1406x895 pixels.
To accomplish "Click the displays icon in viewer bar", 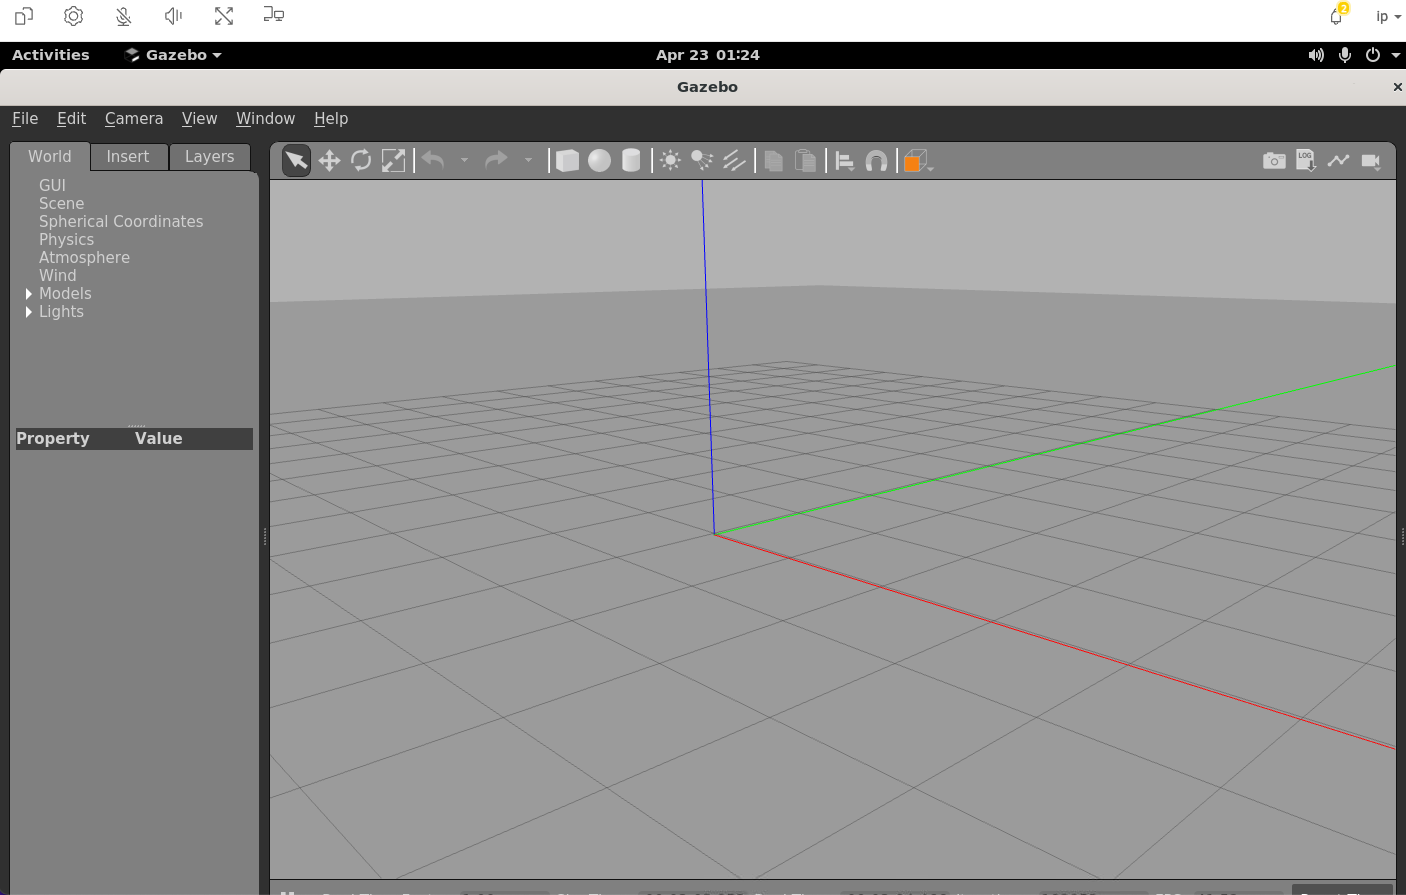I will tap(273, 15).
